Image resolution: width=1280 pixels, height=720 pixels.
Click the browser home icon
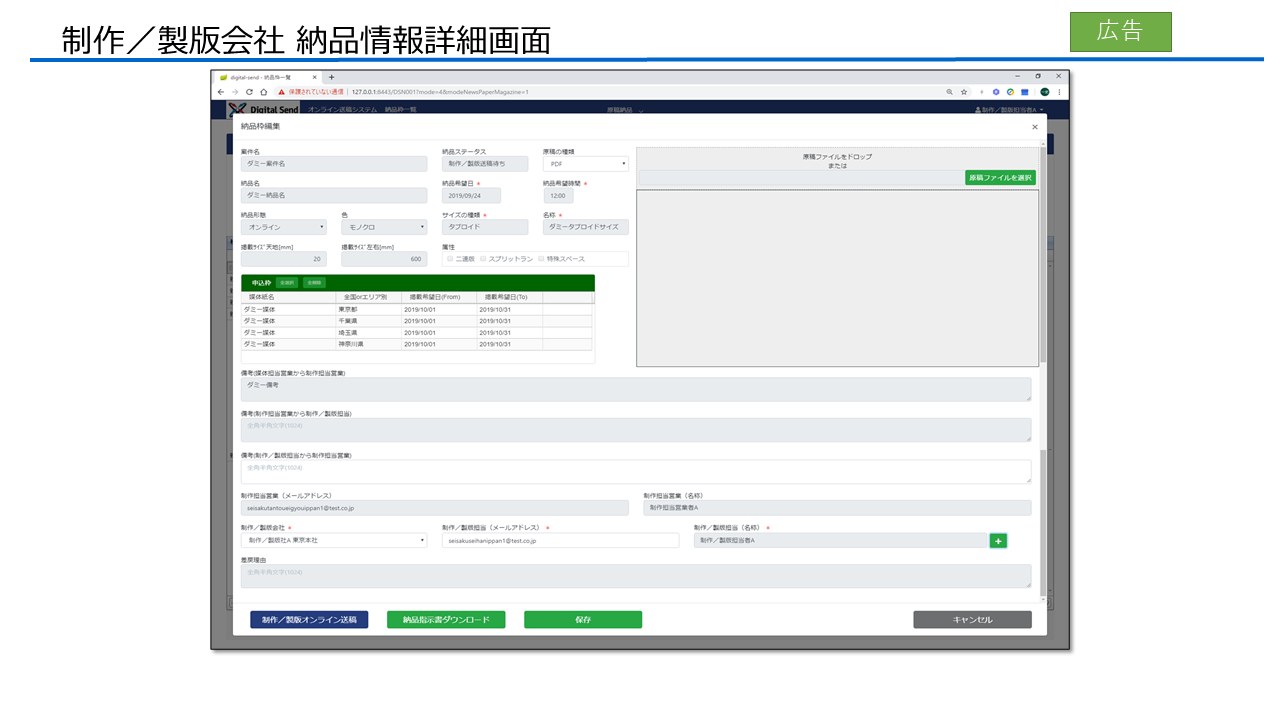264,91
